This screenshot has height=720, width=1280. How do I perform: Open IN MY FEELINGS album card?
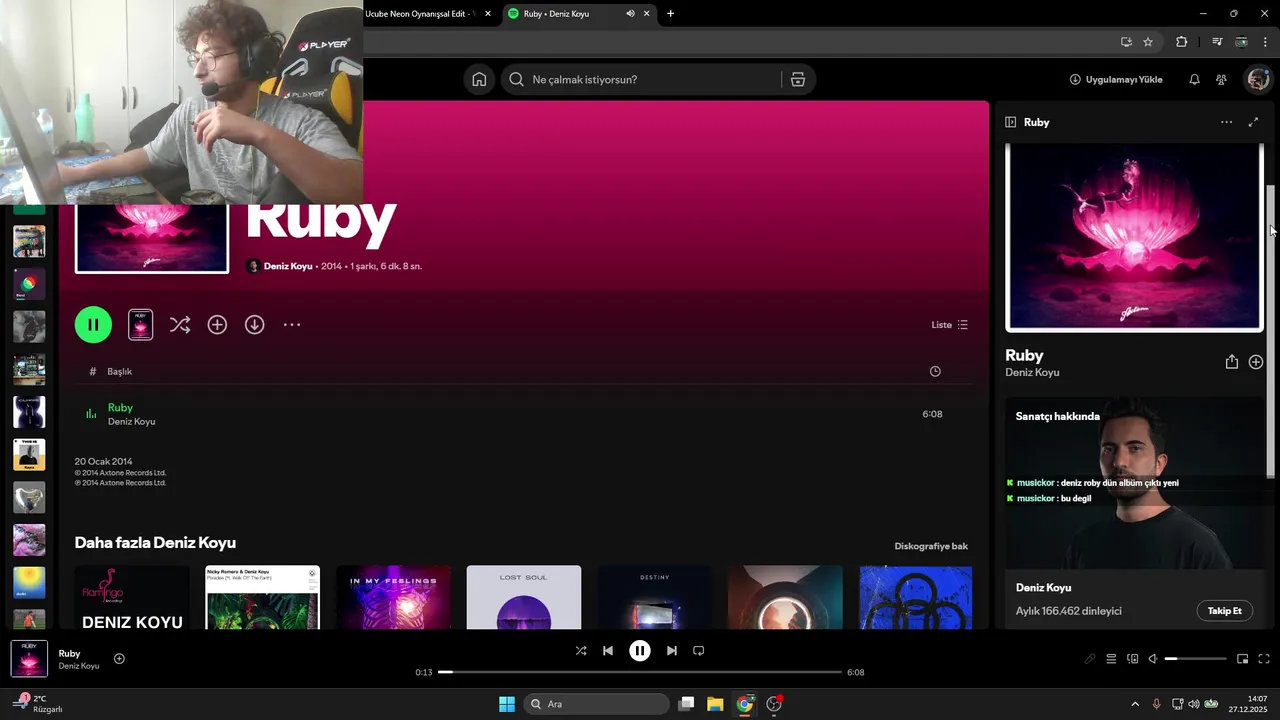point(393,597)
